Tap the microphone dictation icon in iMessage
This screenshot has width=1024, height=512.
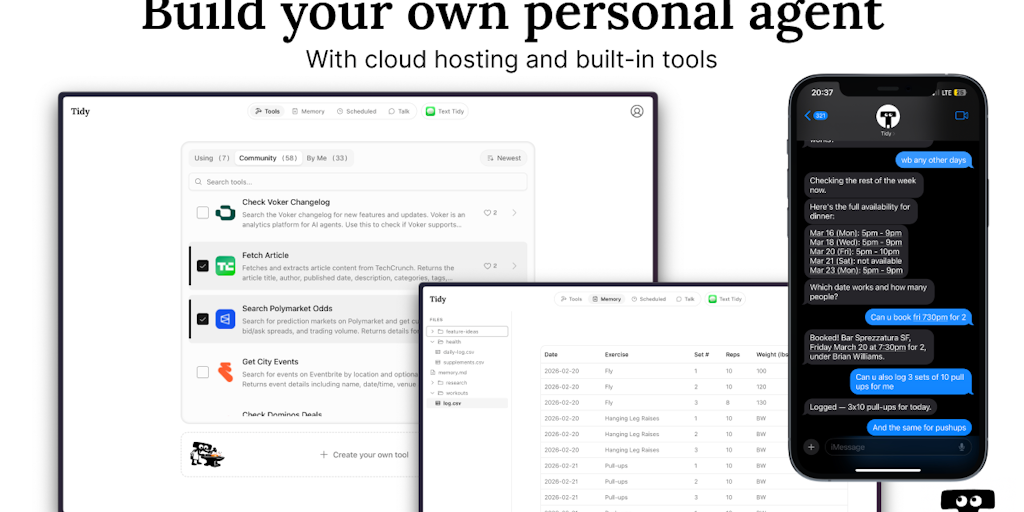(961, 447)
